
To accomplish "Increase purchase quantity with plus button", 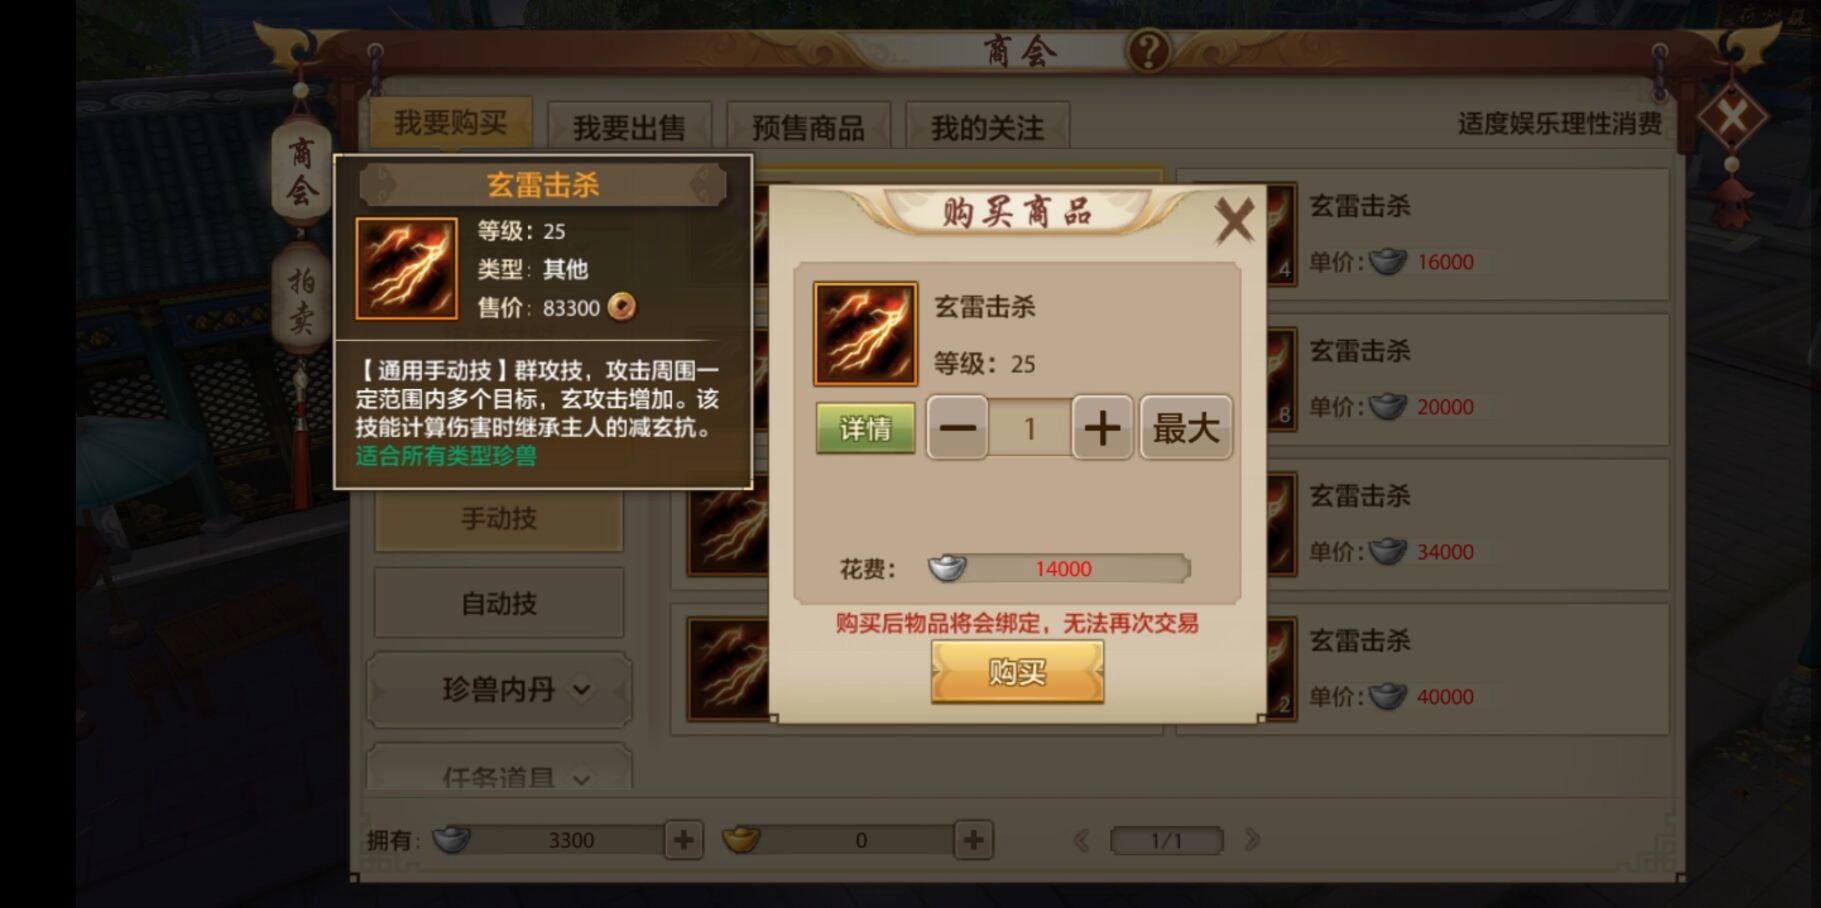I will 1102,428.
